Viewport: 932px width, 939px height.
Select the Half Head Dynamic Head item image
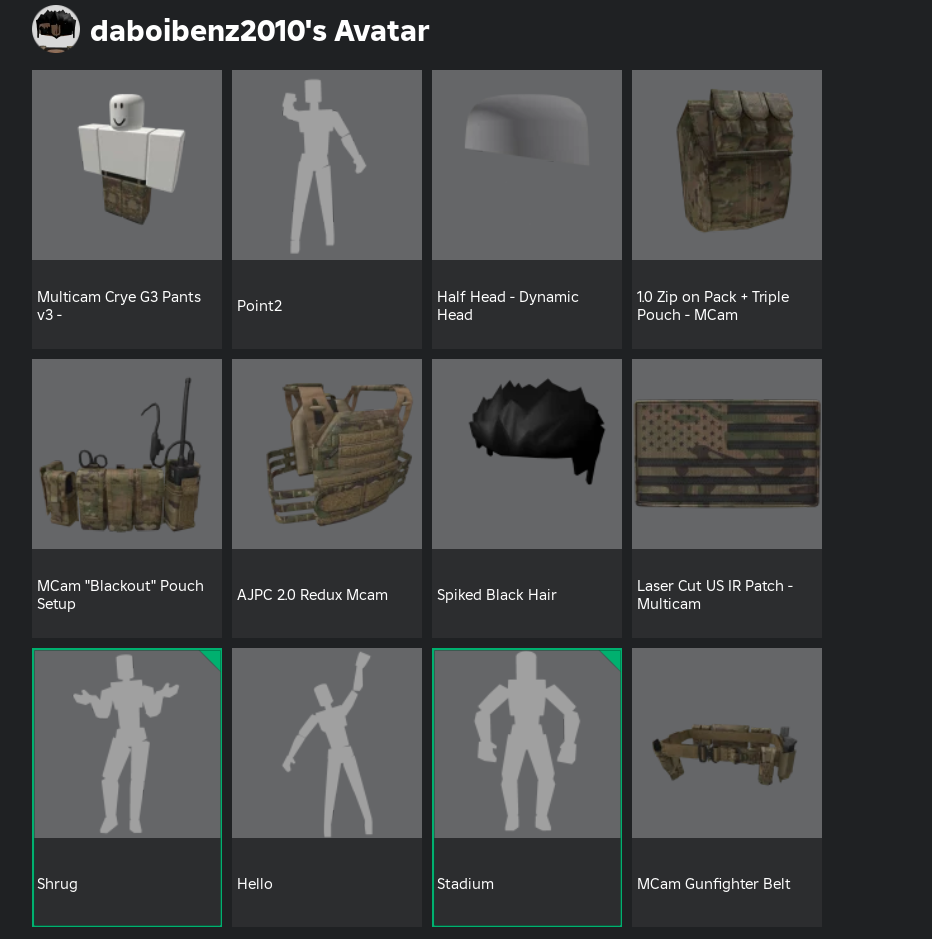527,165
